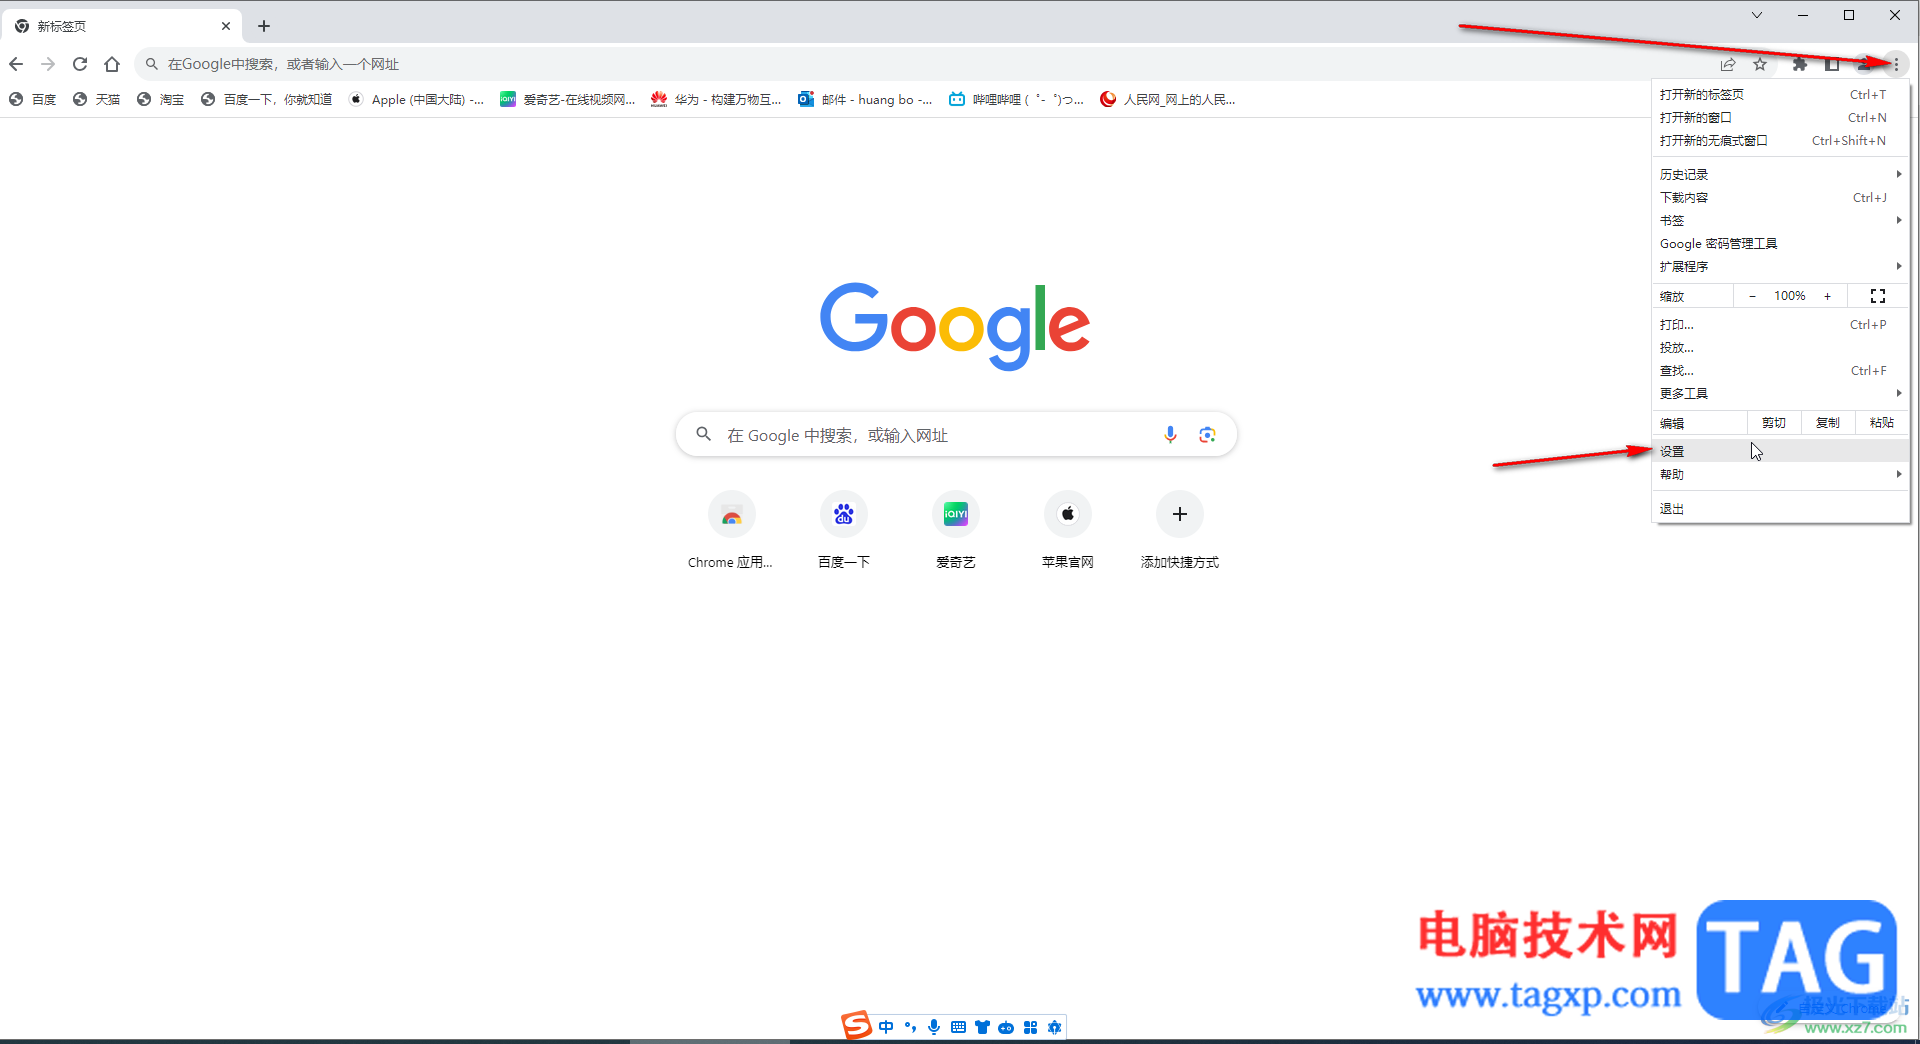Open the Apple (中国大陆) bookmark
The image size is (1920, 1044).
pos(416,99)
